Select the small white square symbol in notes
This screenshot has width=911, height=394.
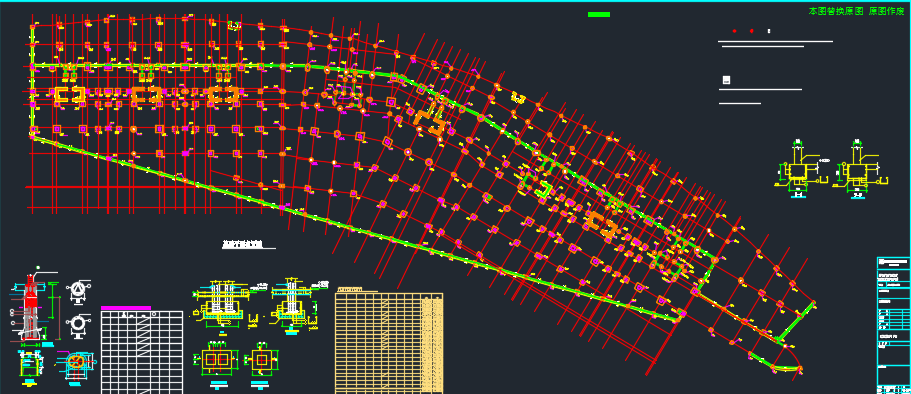tap(726, 80)
